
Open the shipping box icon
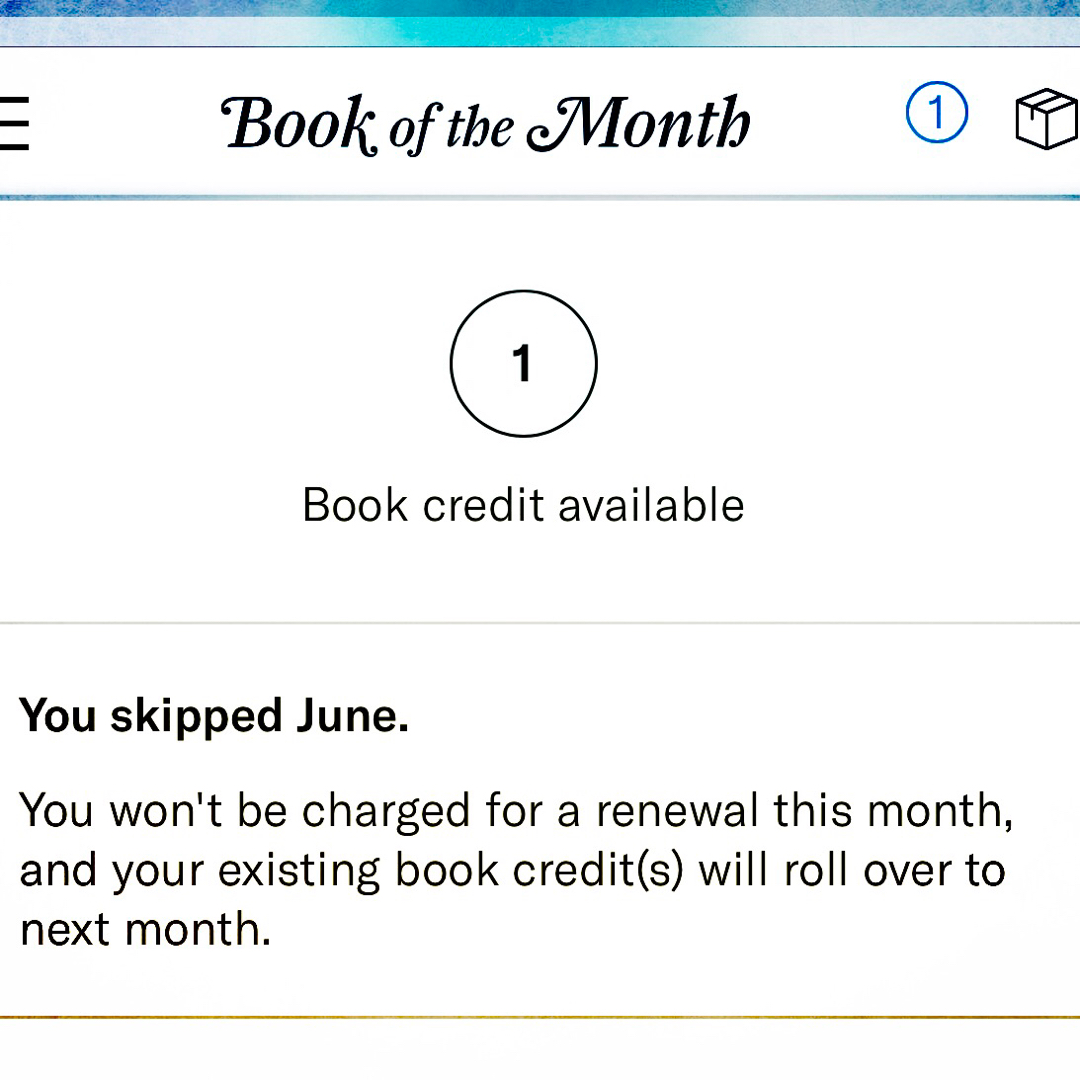click(1046, 119)
